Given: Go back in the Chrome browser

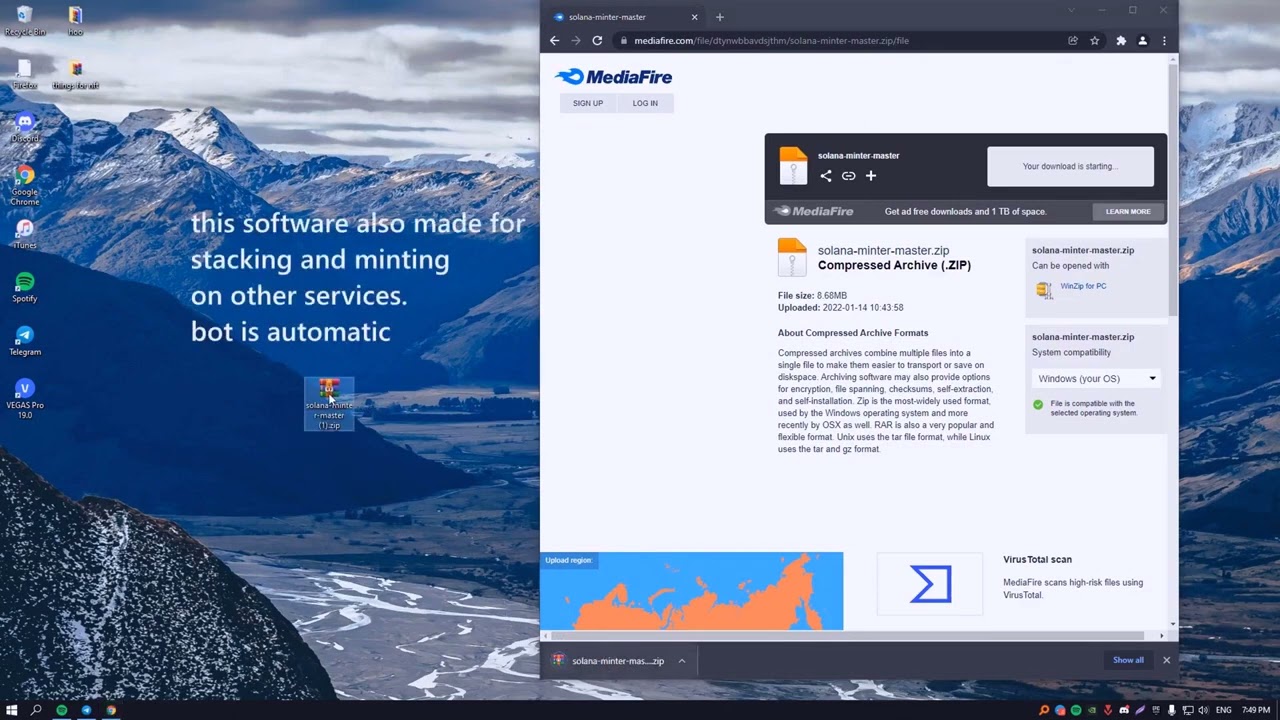Looking at the screenshot, I should click(x=555, y=41).
